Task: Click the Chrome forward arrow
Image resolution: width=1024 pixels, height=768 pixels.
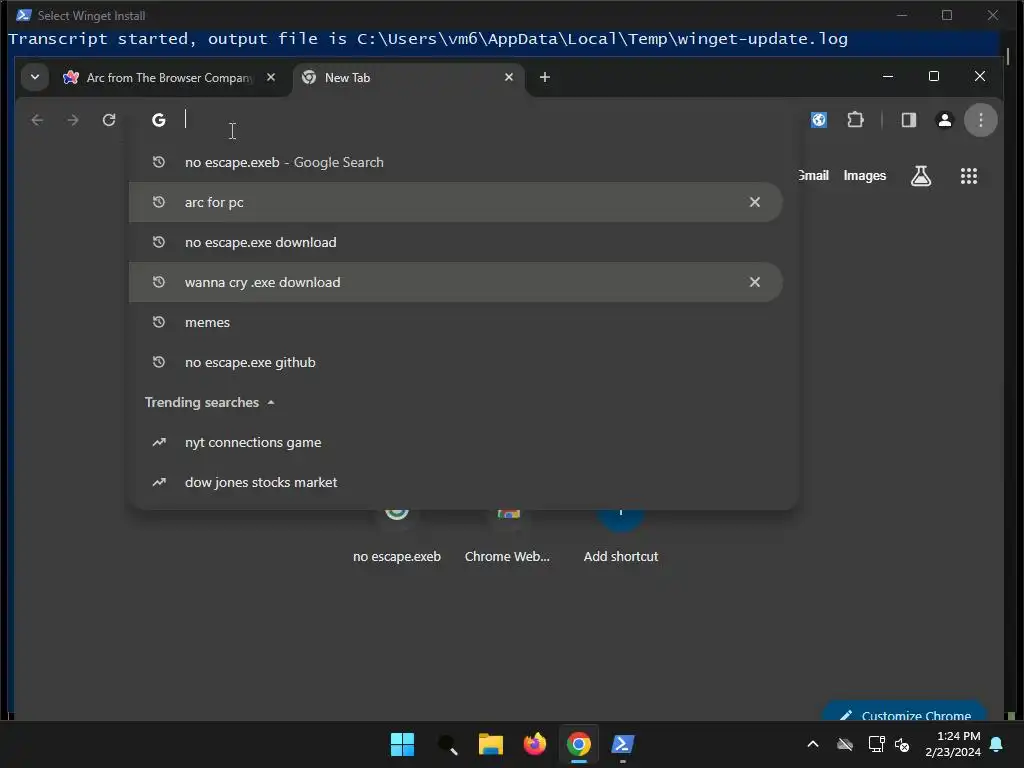Action: tap(73, 120)
